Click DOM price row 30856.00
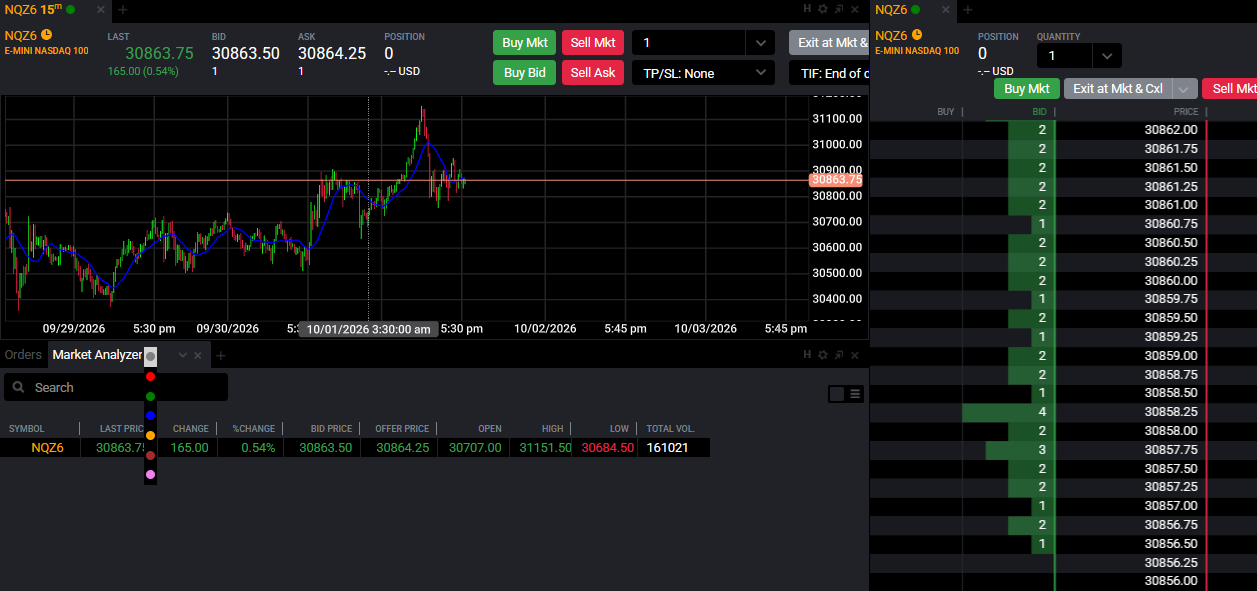Viewport: 1257px width, 591px height. [x=1171, y=581]
